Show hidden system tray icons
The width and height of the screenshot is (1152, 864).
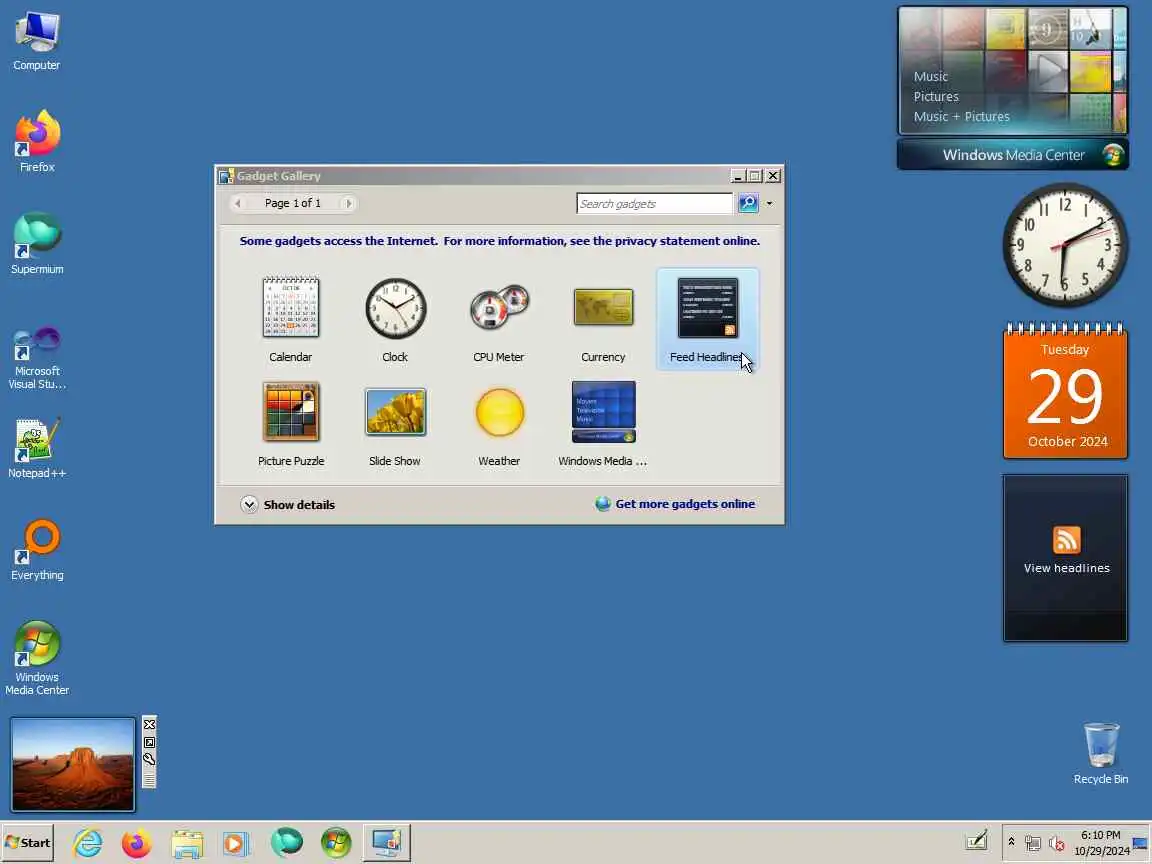[1012, 842]
